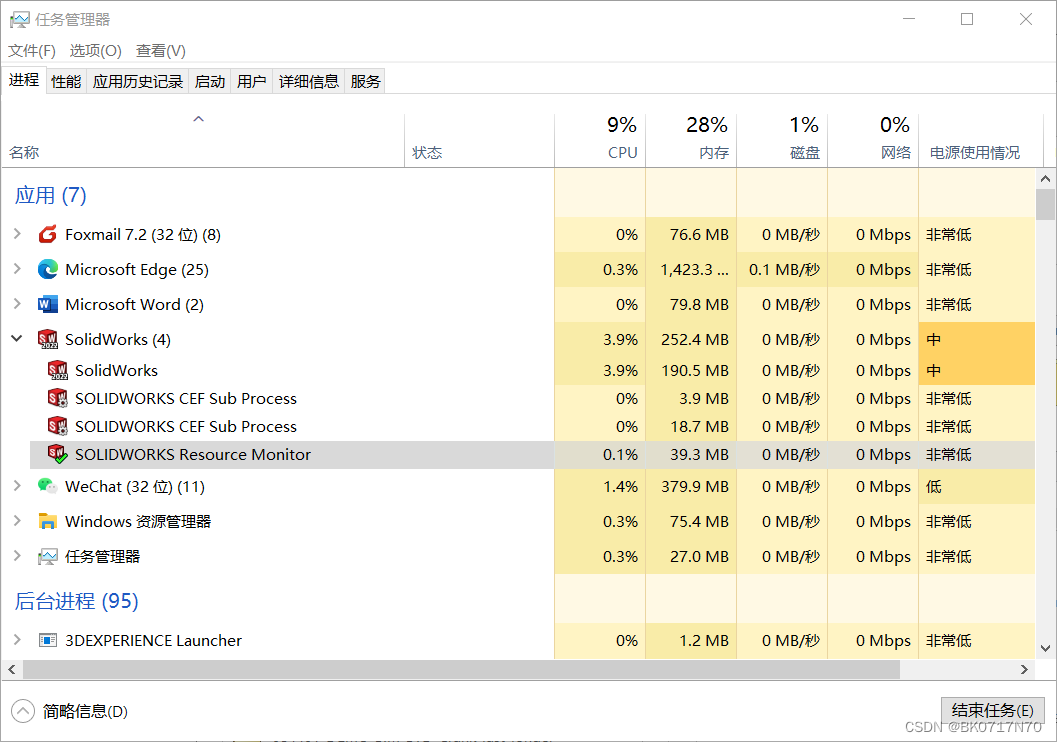1057x742 pixels.
Task: Expand the WeChat process entry
Action: click(x=18, y=486)
